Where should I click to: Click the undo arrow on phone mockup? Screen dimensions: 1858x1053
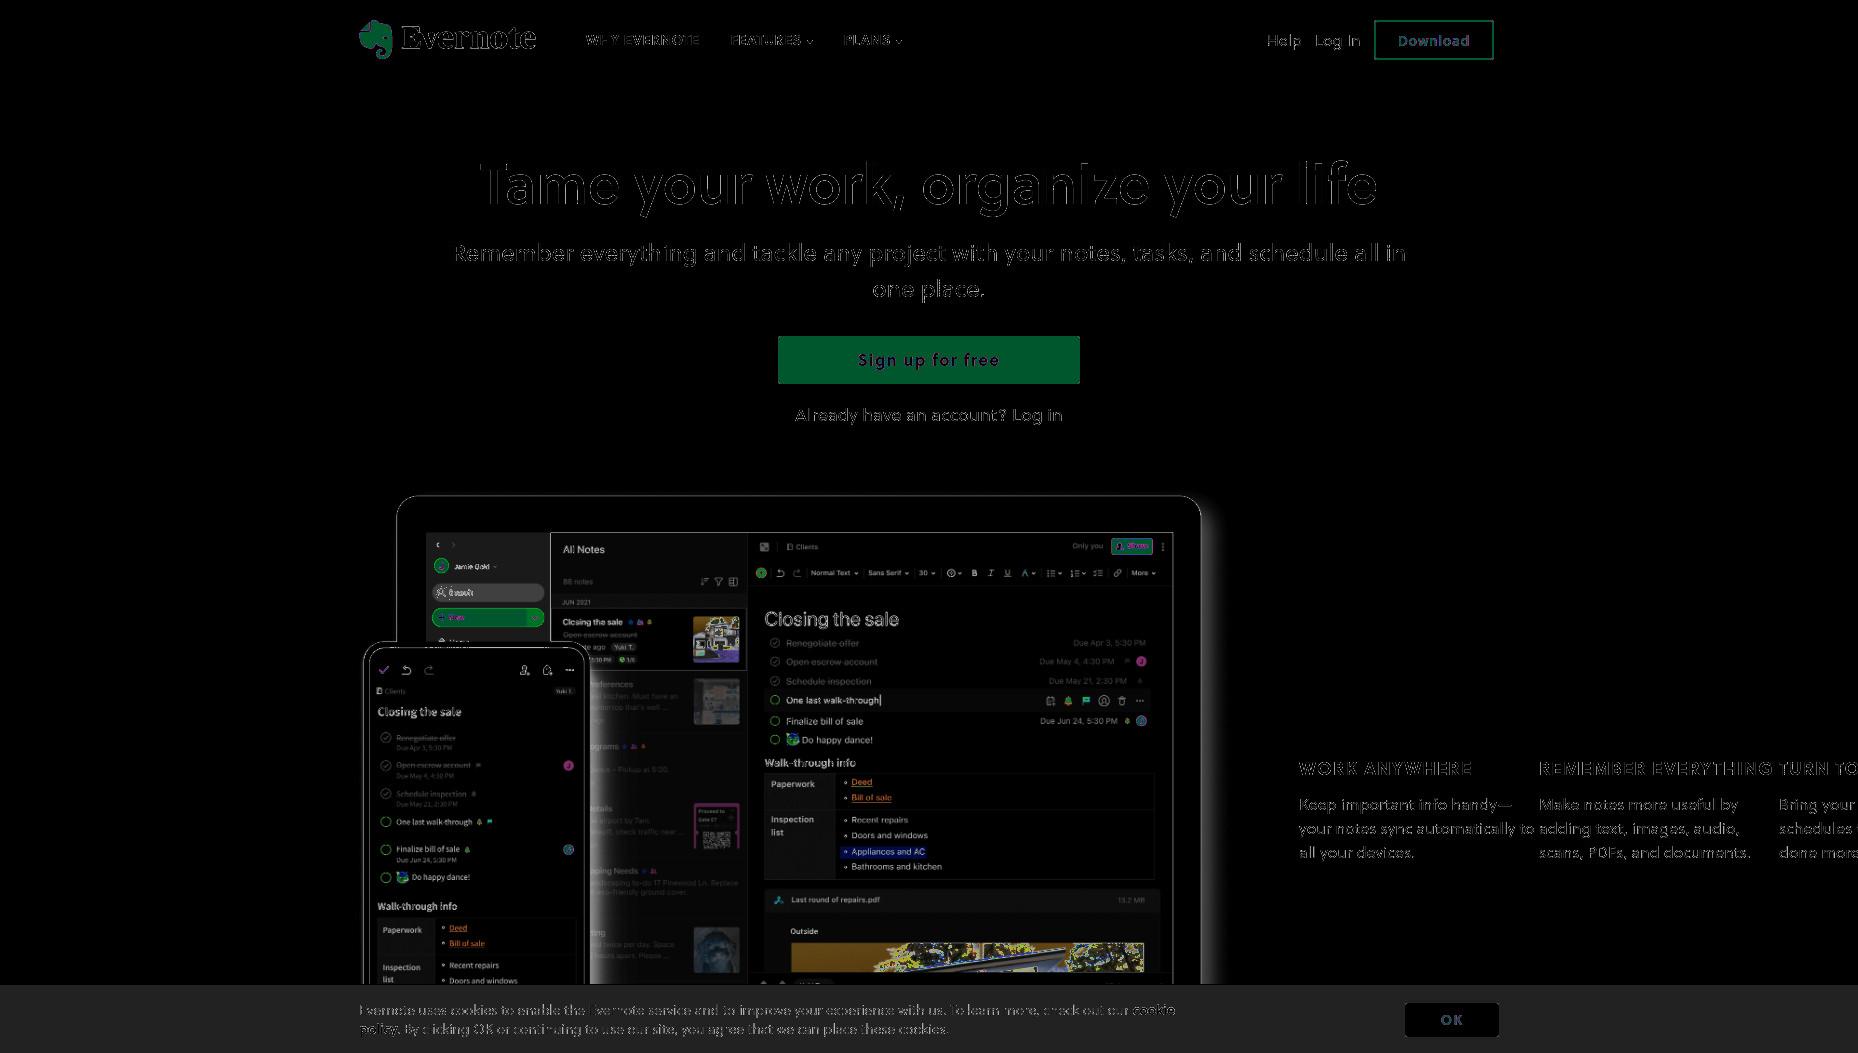click(x=406, y=670)
